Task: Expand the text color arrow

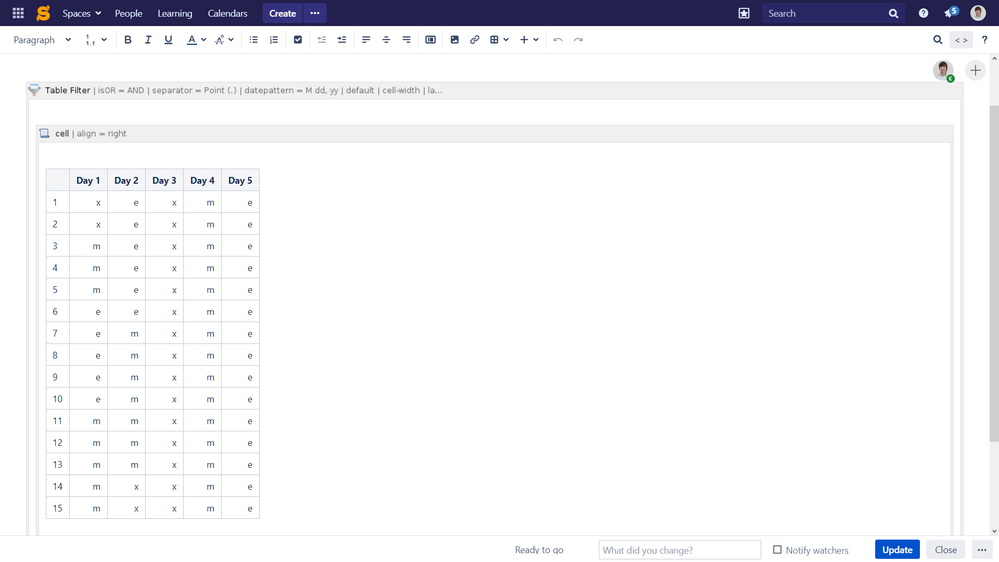Action: pyautogui.click(x=203, y=40)
